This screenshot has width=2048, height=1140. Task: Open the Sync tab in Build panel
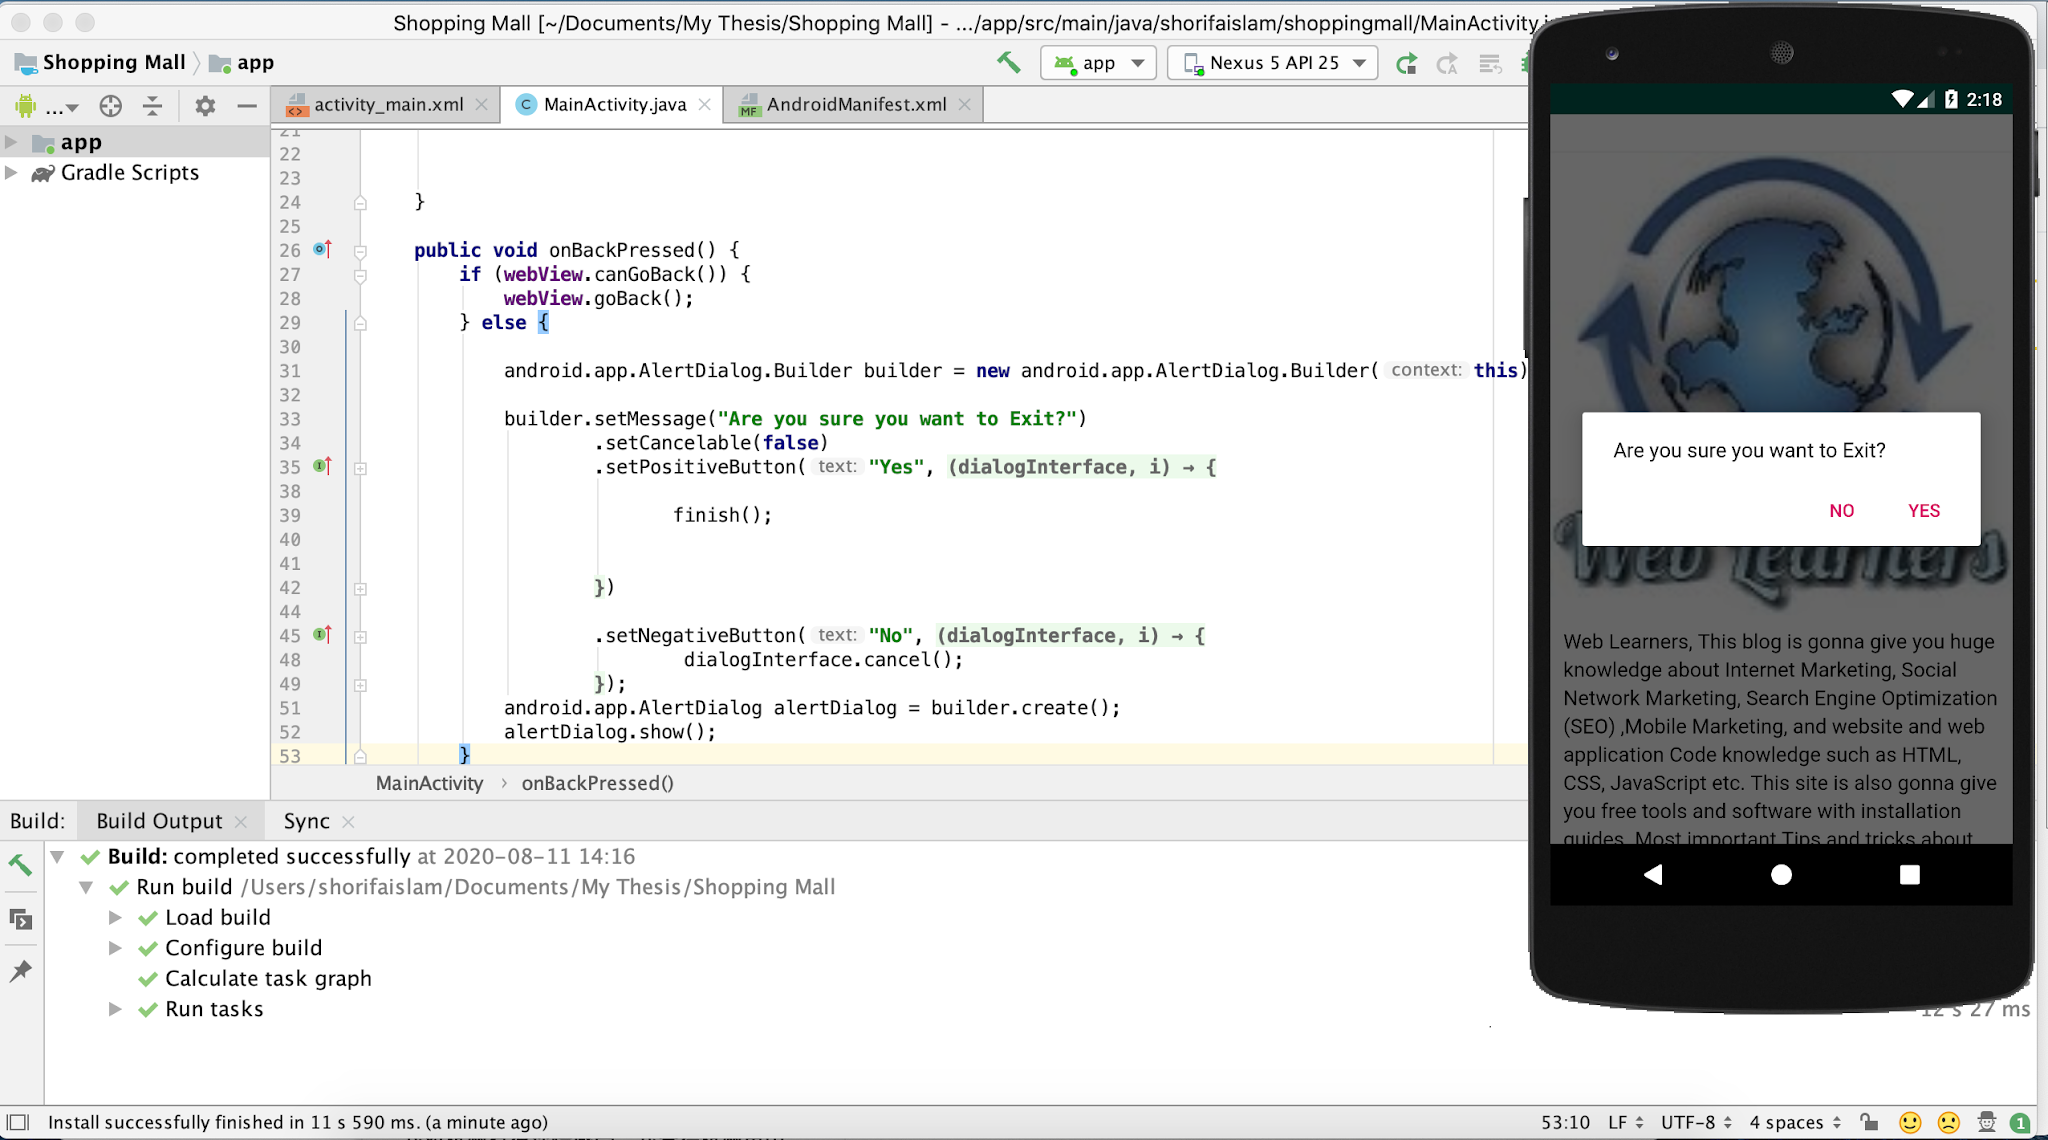coord(305,820)
